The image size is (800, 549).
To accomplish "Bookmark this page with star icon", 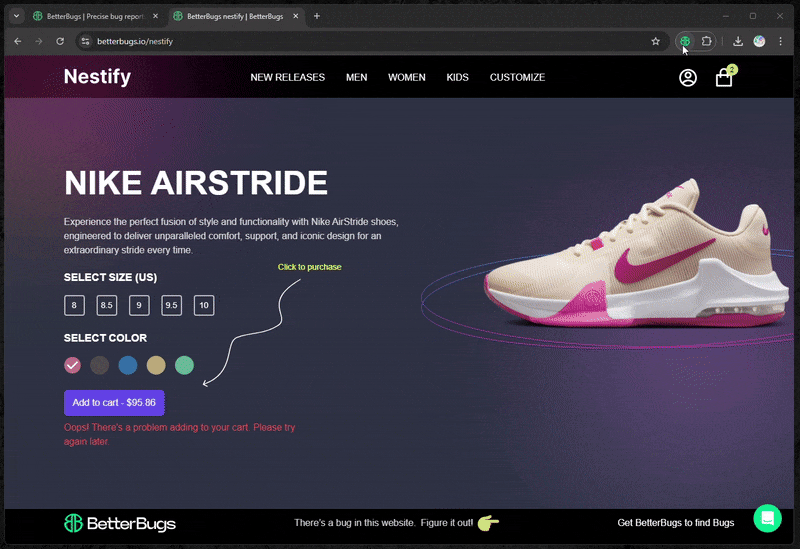I will 656,41.
